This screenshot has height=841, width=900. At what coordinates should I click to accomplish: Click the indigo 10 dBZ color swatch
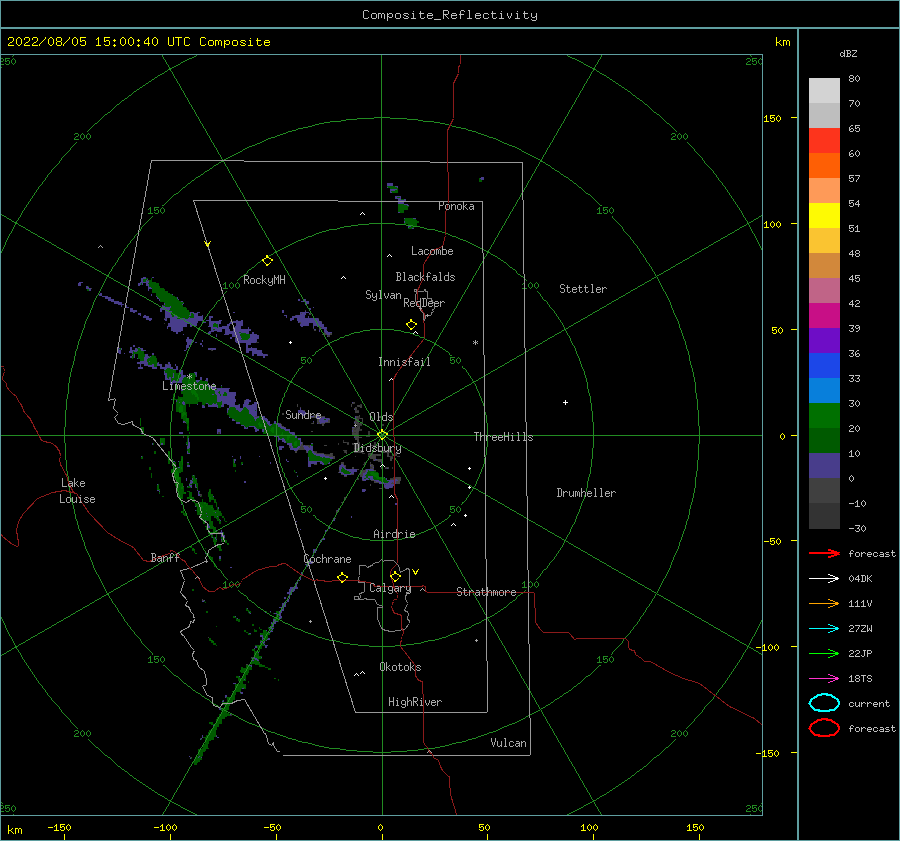pyautogui.click(x=824, y=466)
